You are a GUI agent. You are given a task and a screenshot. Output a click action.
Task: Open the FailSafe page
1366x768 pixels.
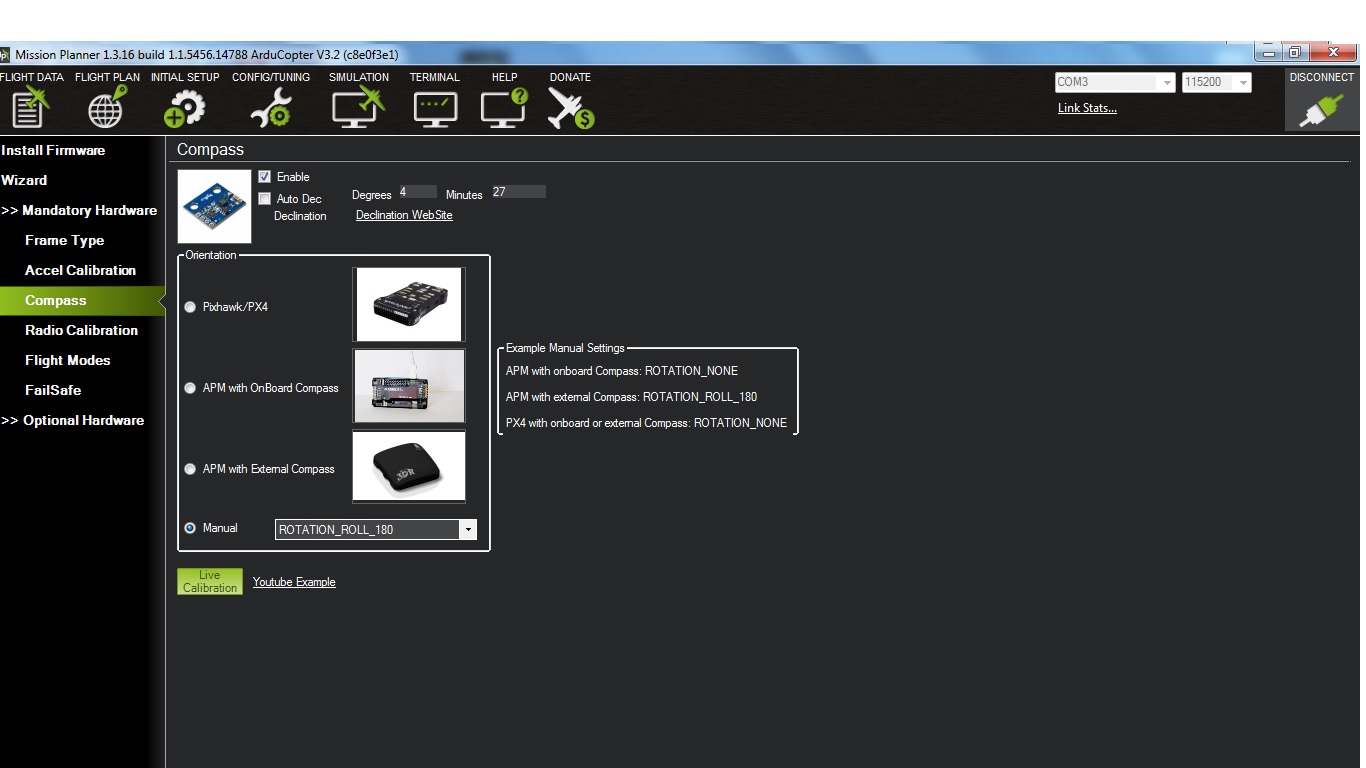coord(52,390)
